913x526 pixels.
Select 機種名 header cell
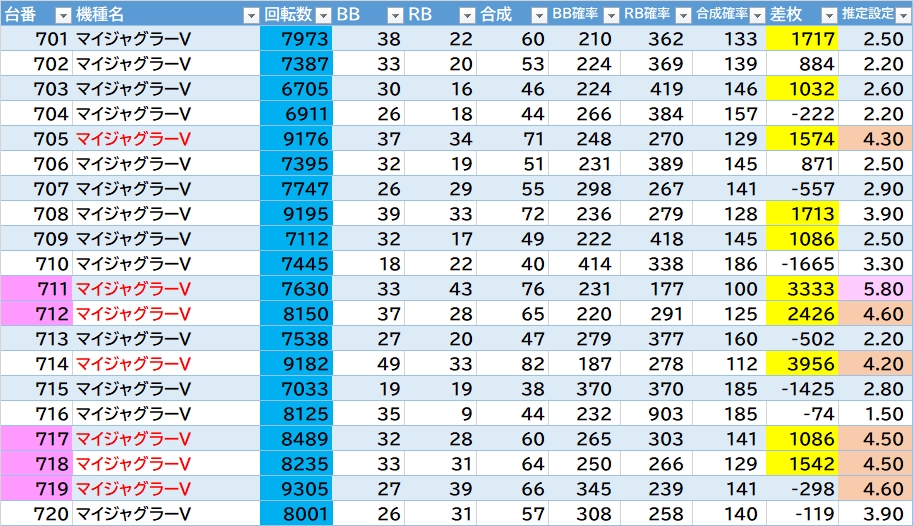[x=166, y=14]
